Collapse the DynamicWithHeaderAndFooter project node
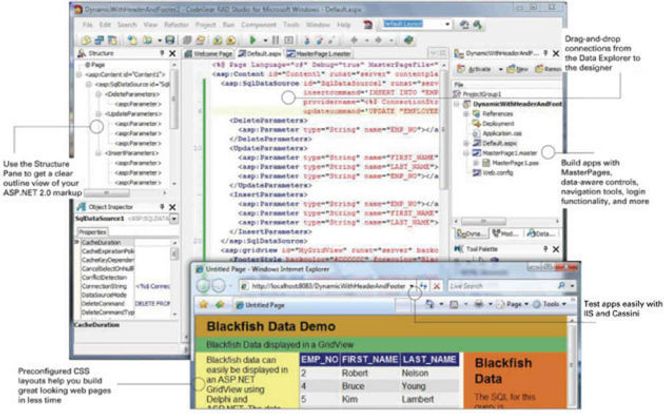Screen dimensions: 664x416 click(x=456, y=104)
